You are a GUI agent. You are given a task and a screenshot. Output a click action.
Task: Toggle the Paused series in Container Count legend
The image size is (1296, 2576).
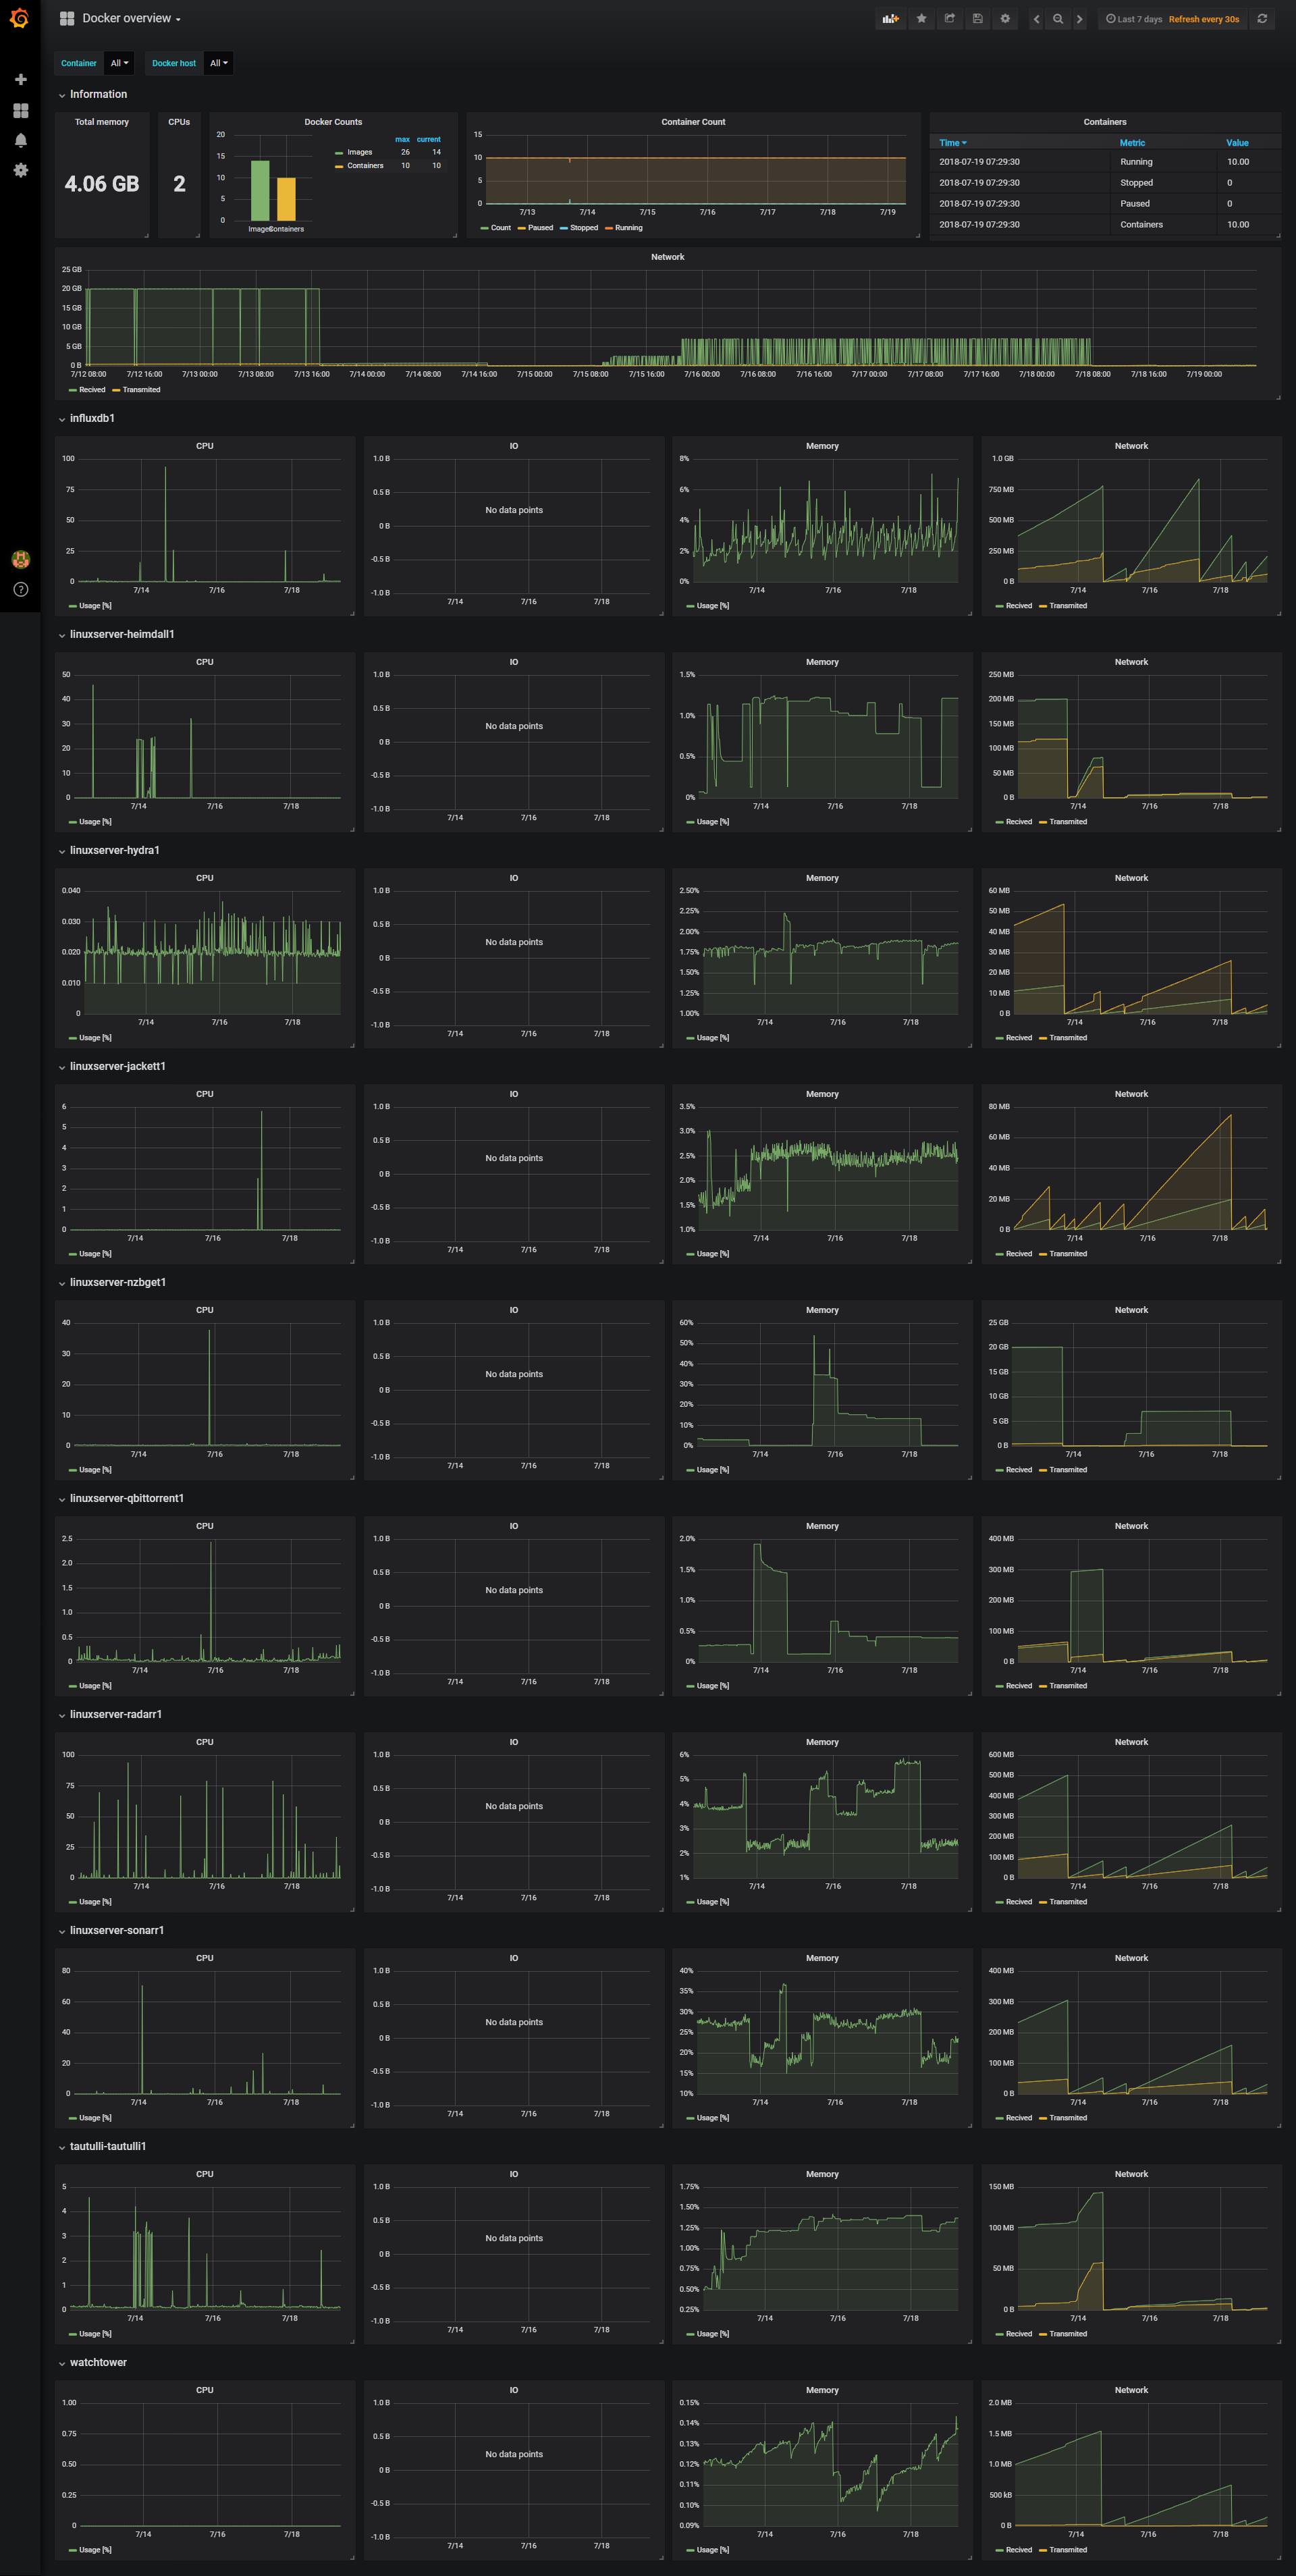pyautogui.click(x=540, y=228)
